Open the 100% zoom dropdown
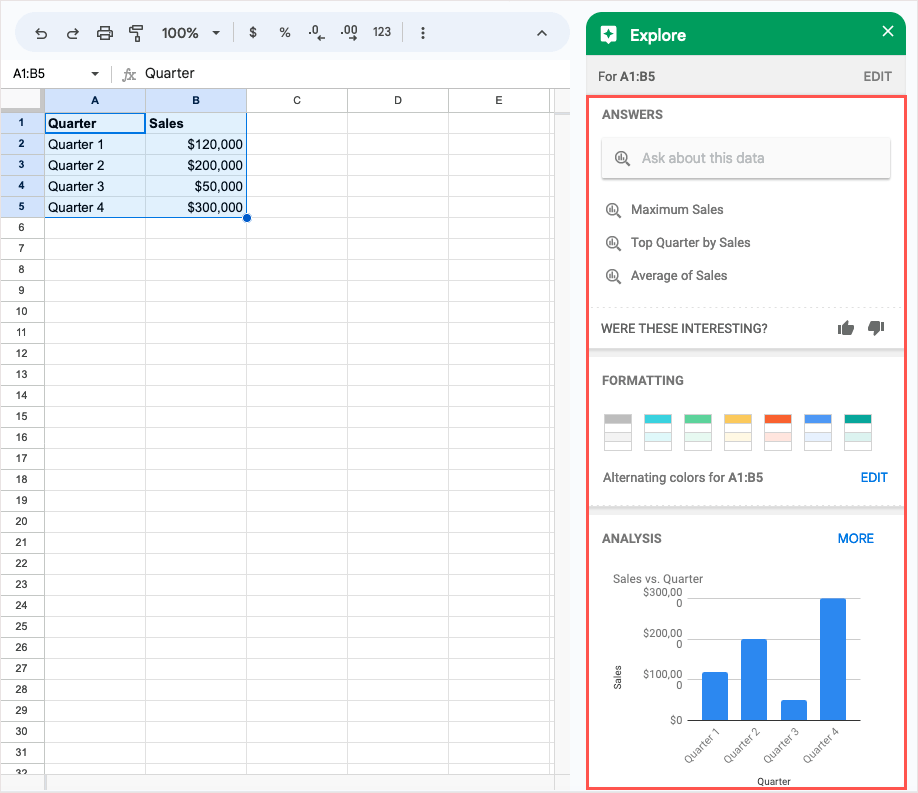This screenshot has height=793, width=918. [190, 33]
